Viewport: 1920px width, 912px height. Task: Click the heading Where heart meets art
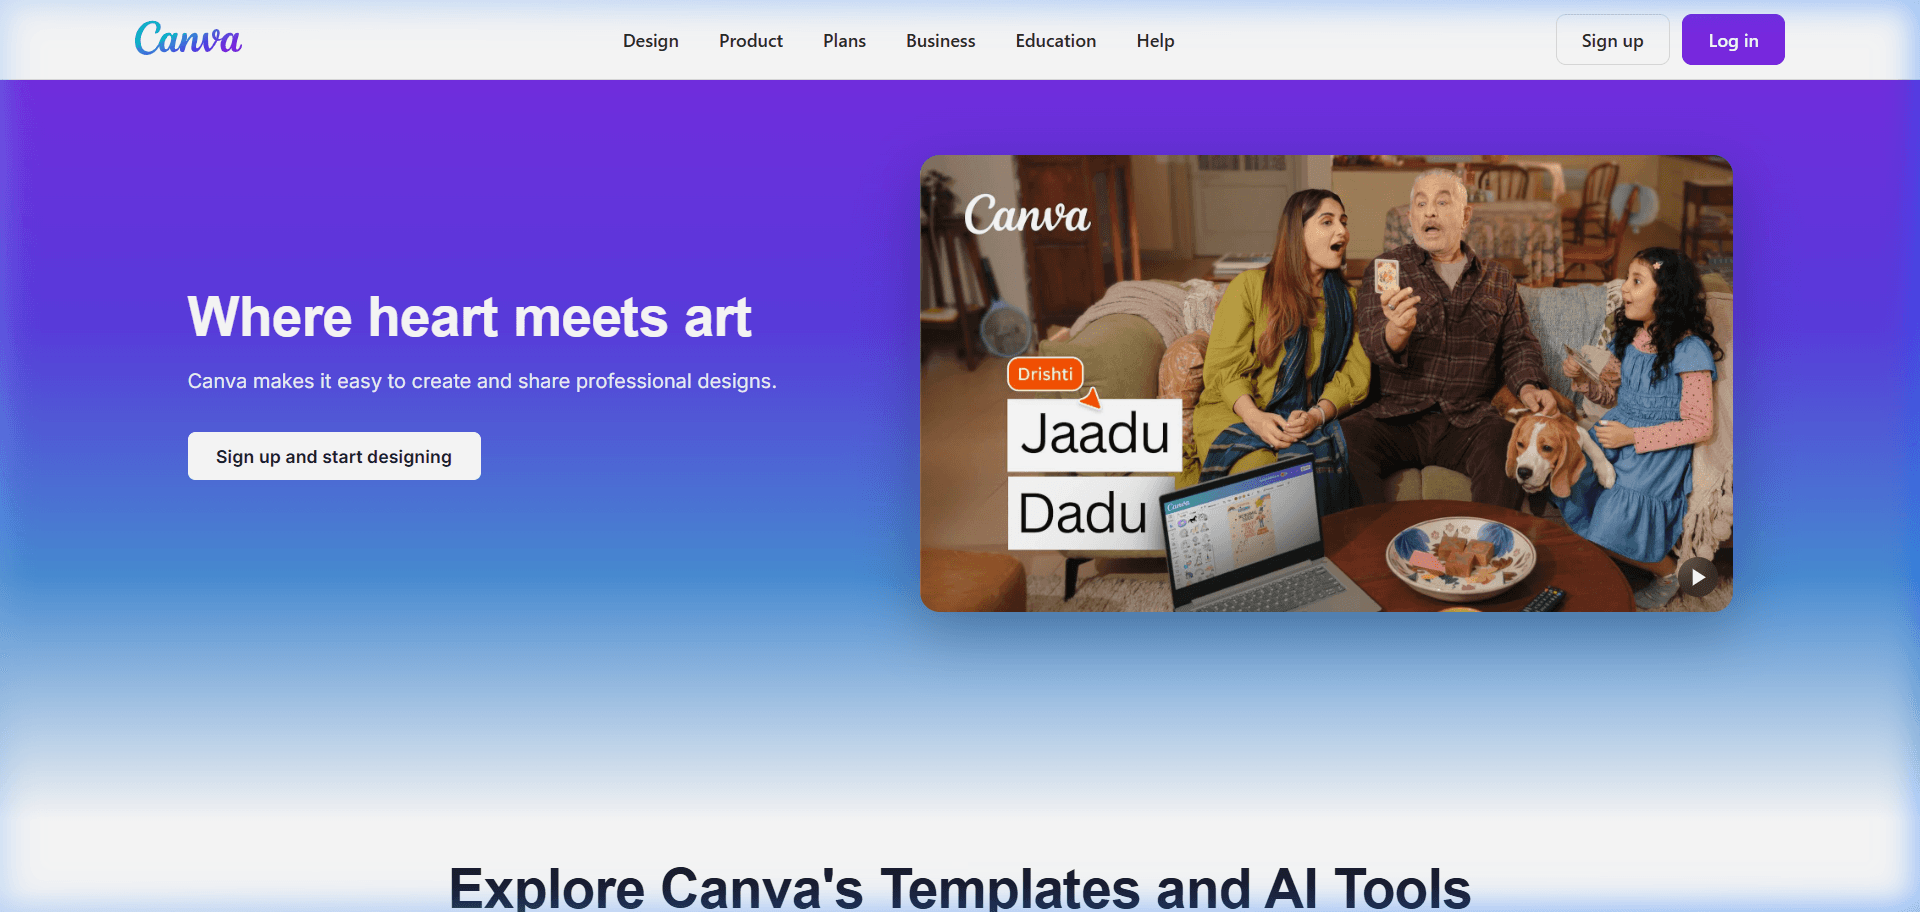[469, 317]
